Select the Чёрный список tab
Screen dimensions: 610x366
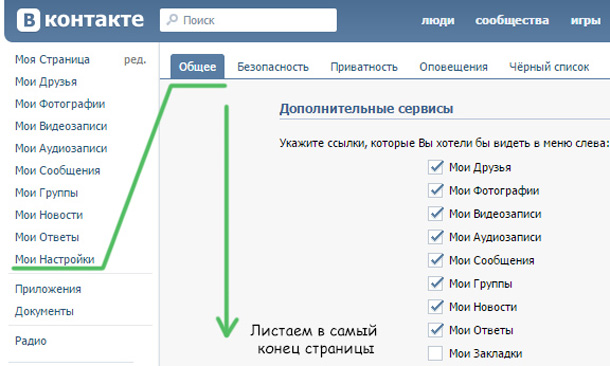pyautogui.click(x=549, y=67)
